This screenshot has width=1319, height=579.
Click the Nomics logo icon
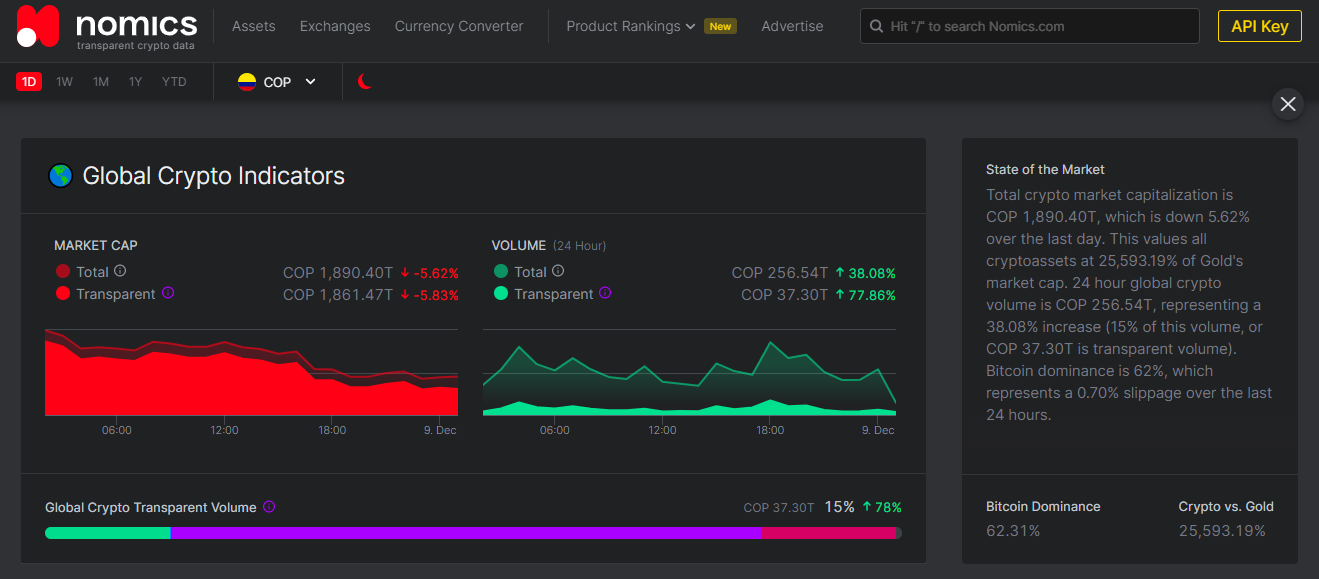pos(39,27)
